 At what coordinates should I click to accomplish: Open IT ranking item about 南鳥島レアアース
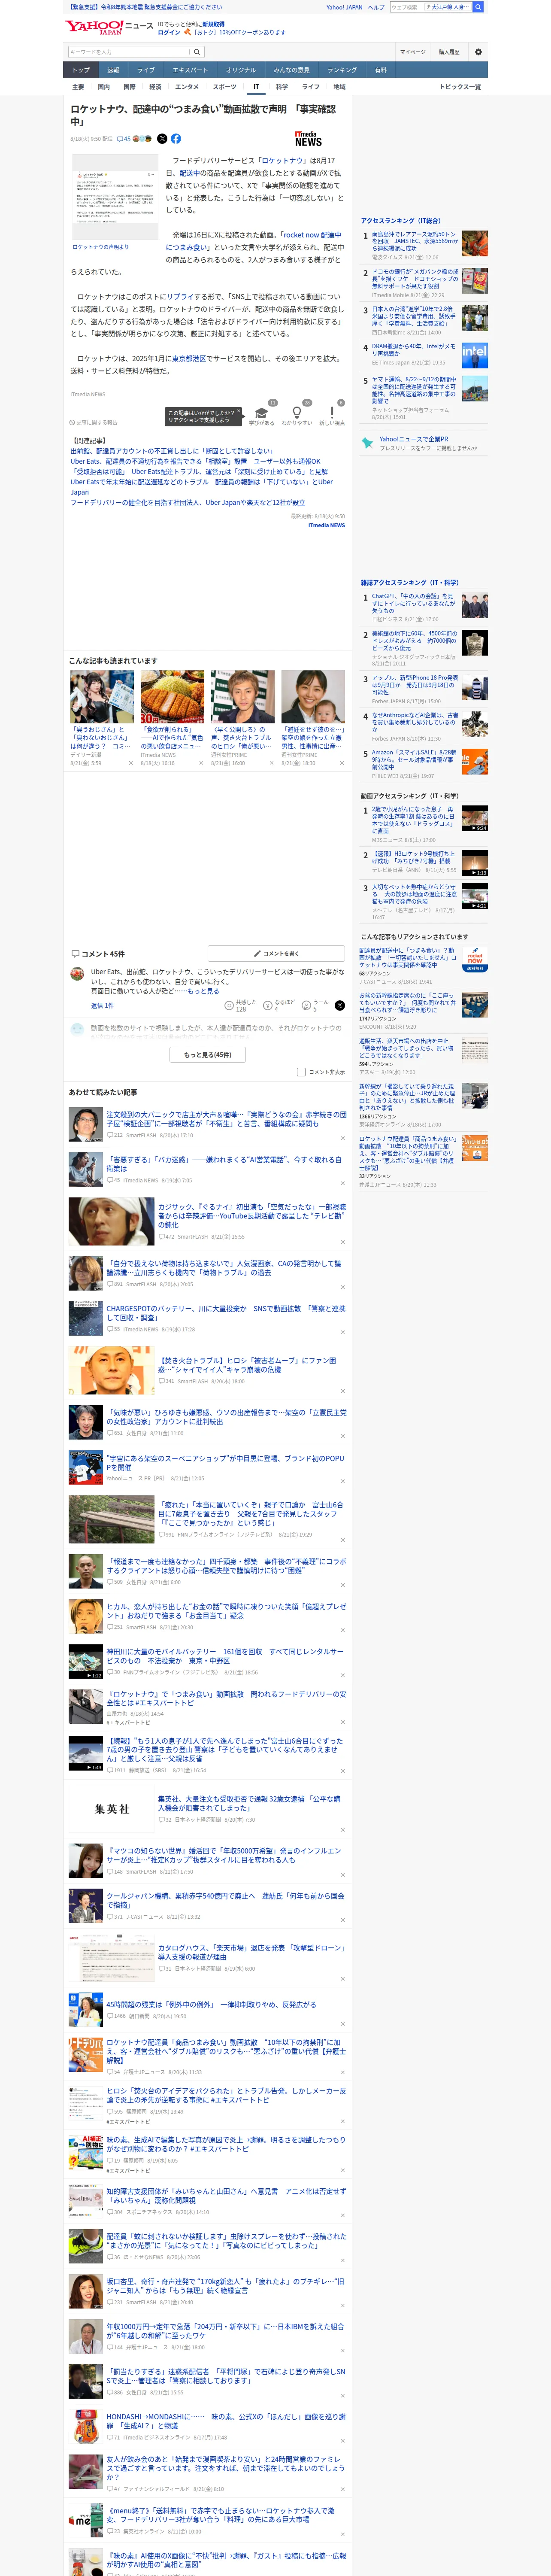click(414, 240)
